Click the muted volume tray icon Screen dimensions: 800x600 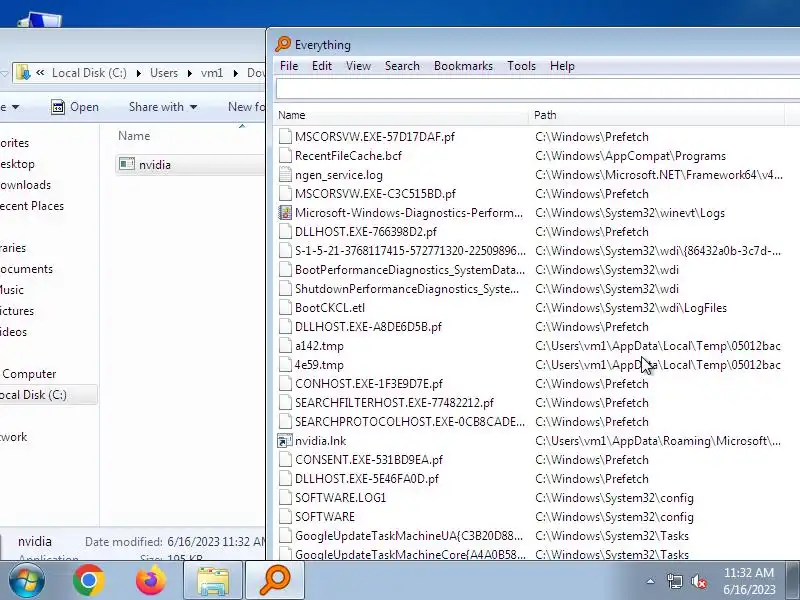(698, 581)
